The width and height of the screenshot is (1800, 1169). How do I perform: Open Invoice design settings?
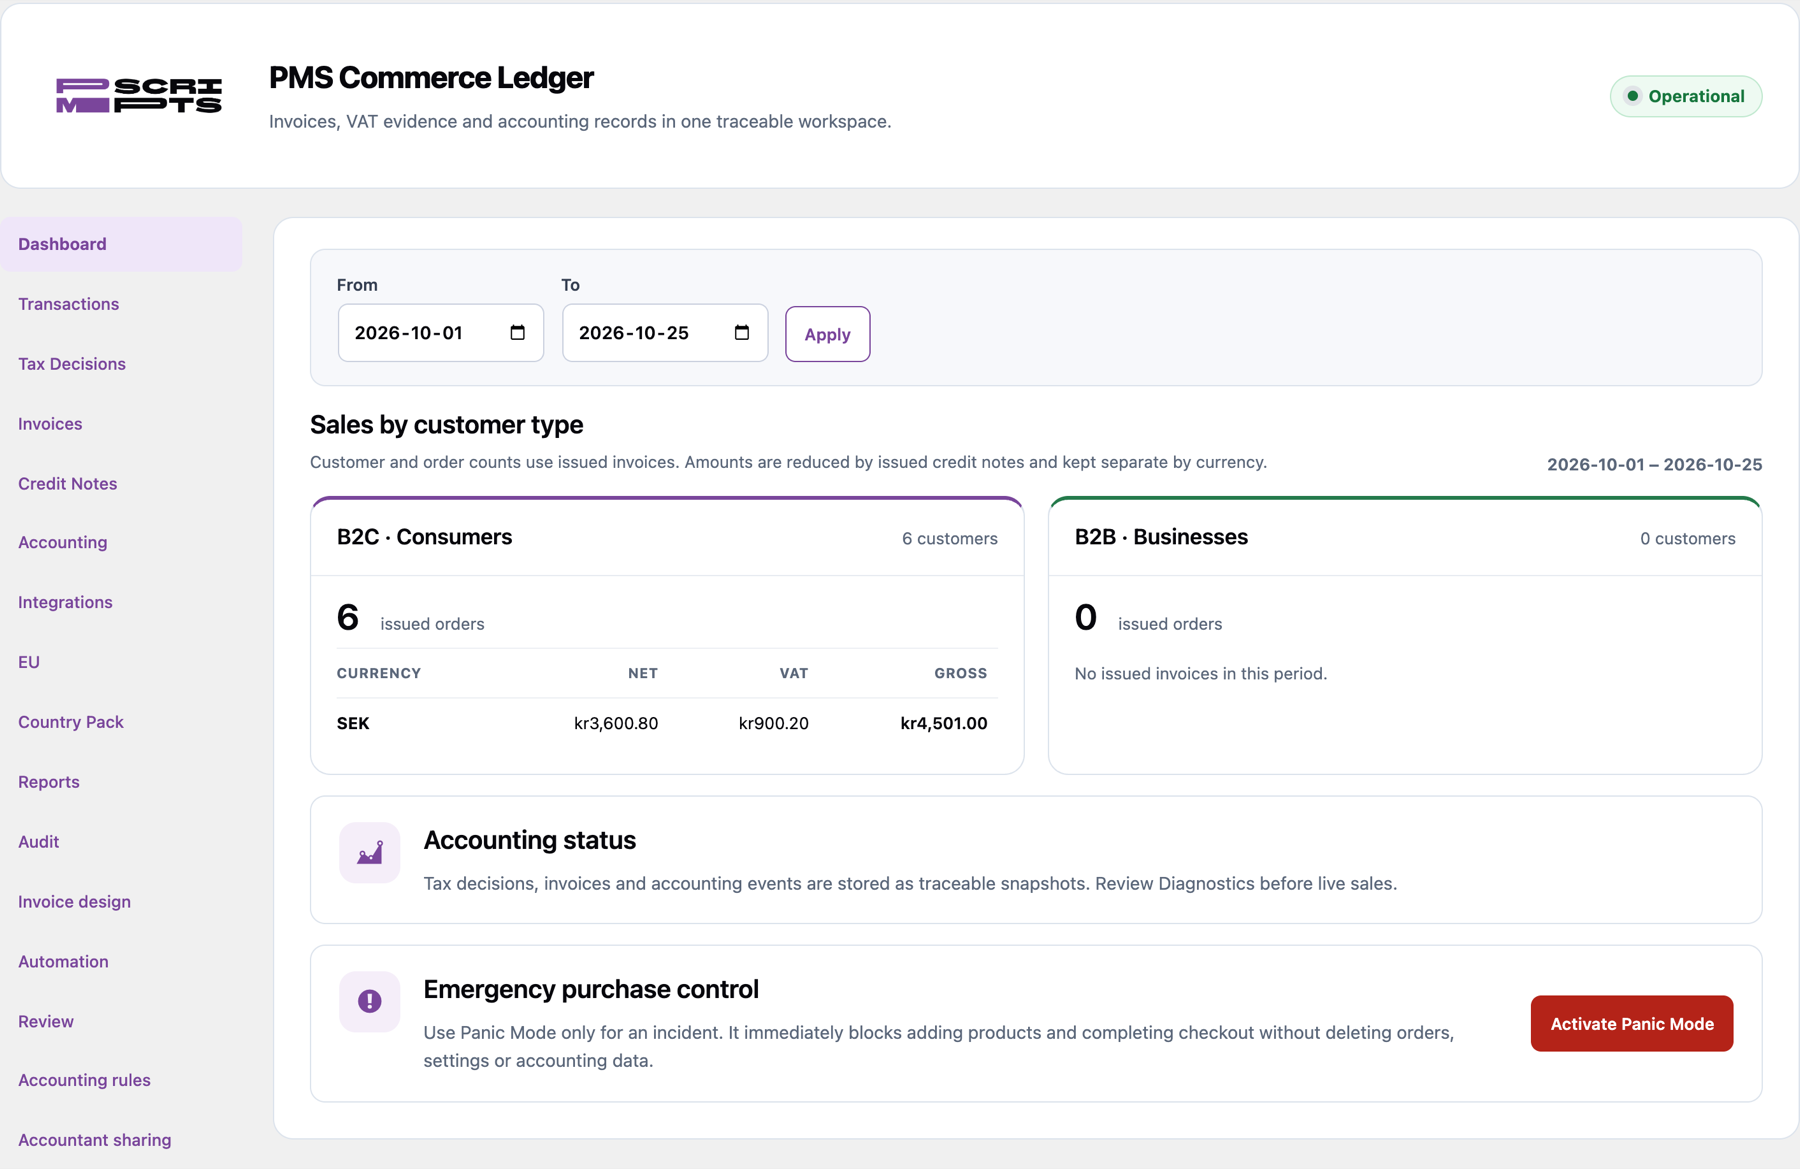[x=74, y=901]
